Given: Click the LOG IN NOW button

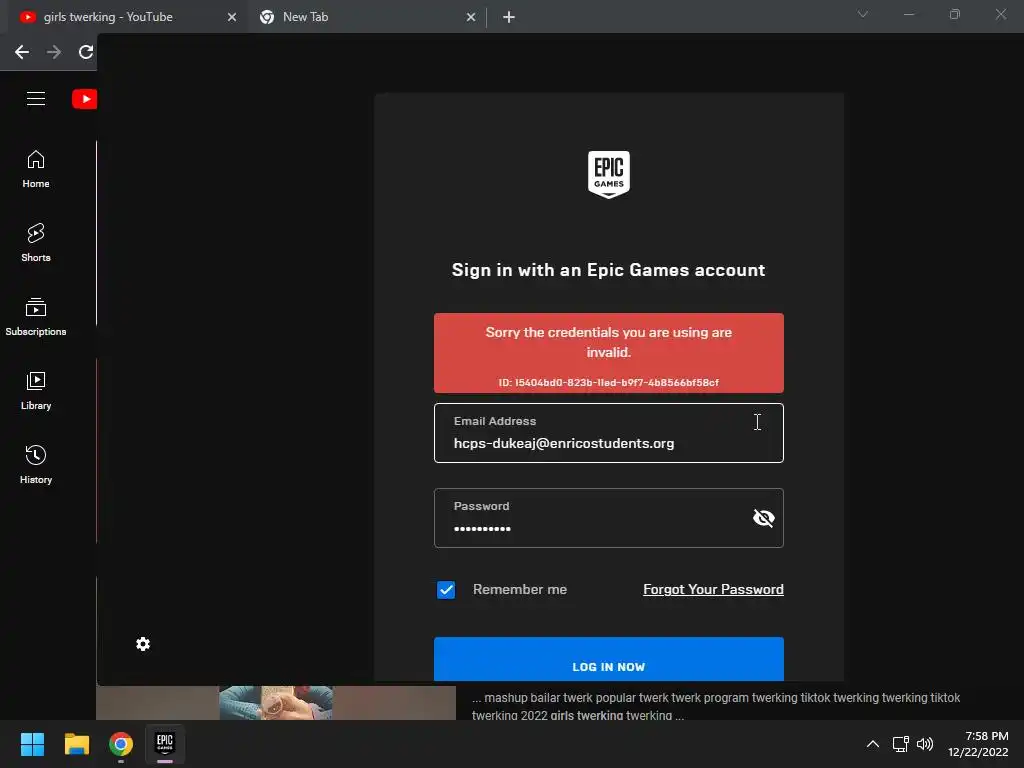Looking at the screenshot, I should click(609, 660).
